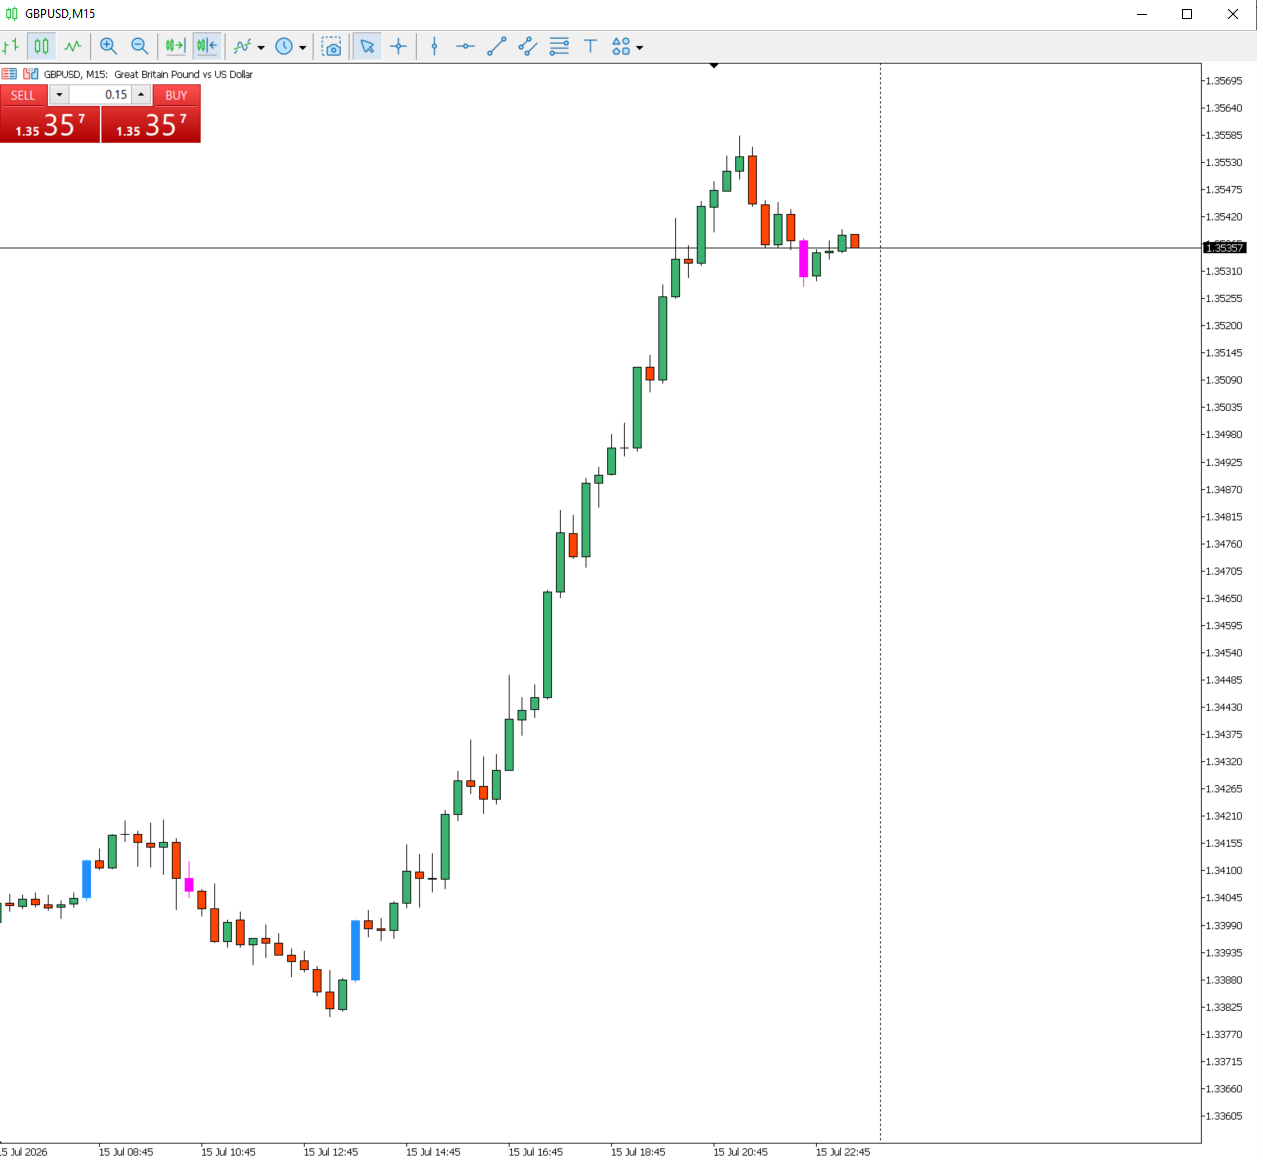Draw a vertical line on chart
The width and height of the screenshot is (1263, 1167).
click(434, 46)
